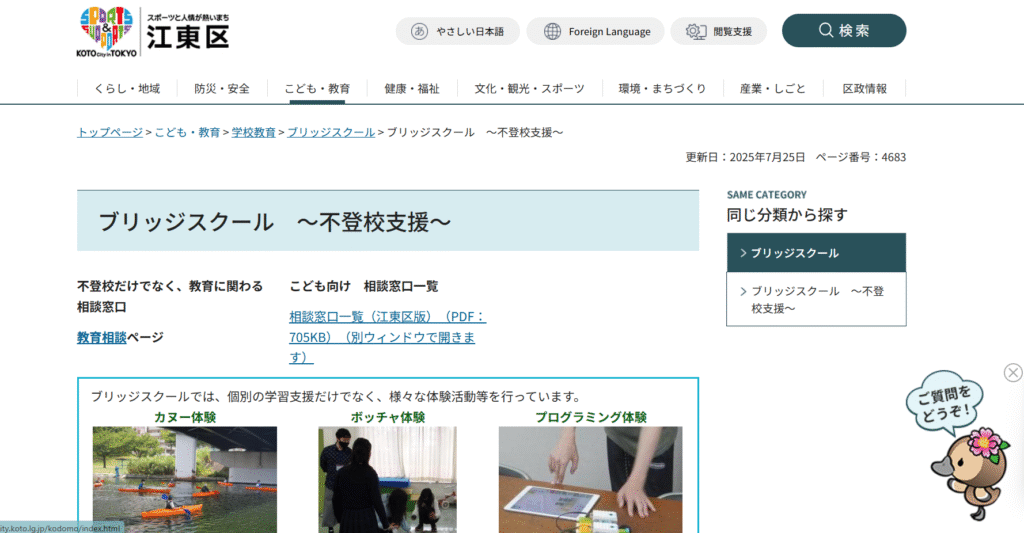Screen dimensions: 1024x533
Task: Close the chatbot mascot popup
Action: click(x=1013, y=373)
